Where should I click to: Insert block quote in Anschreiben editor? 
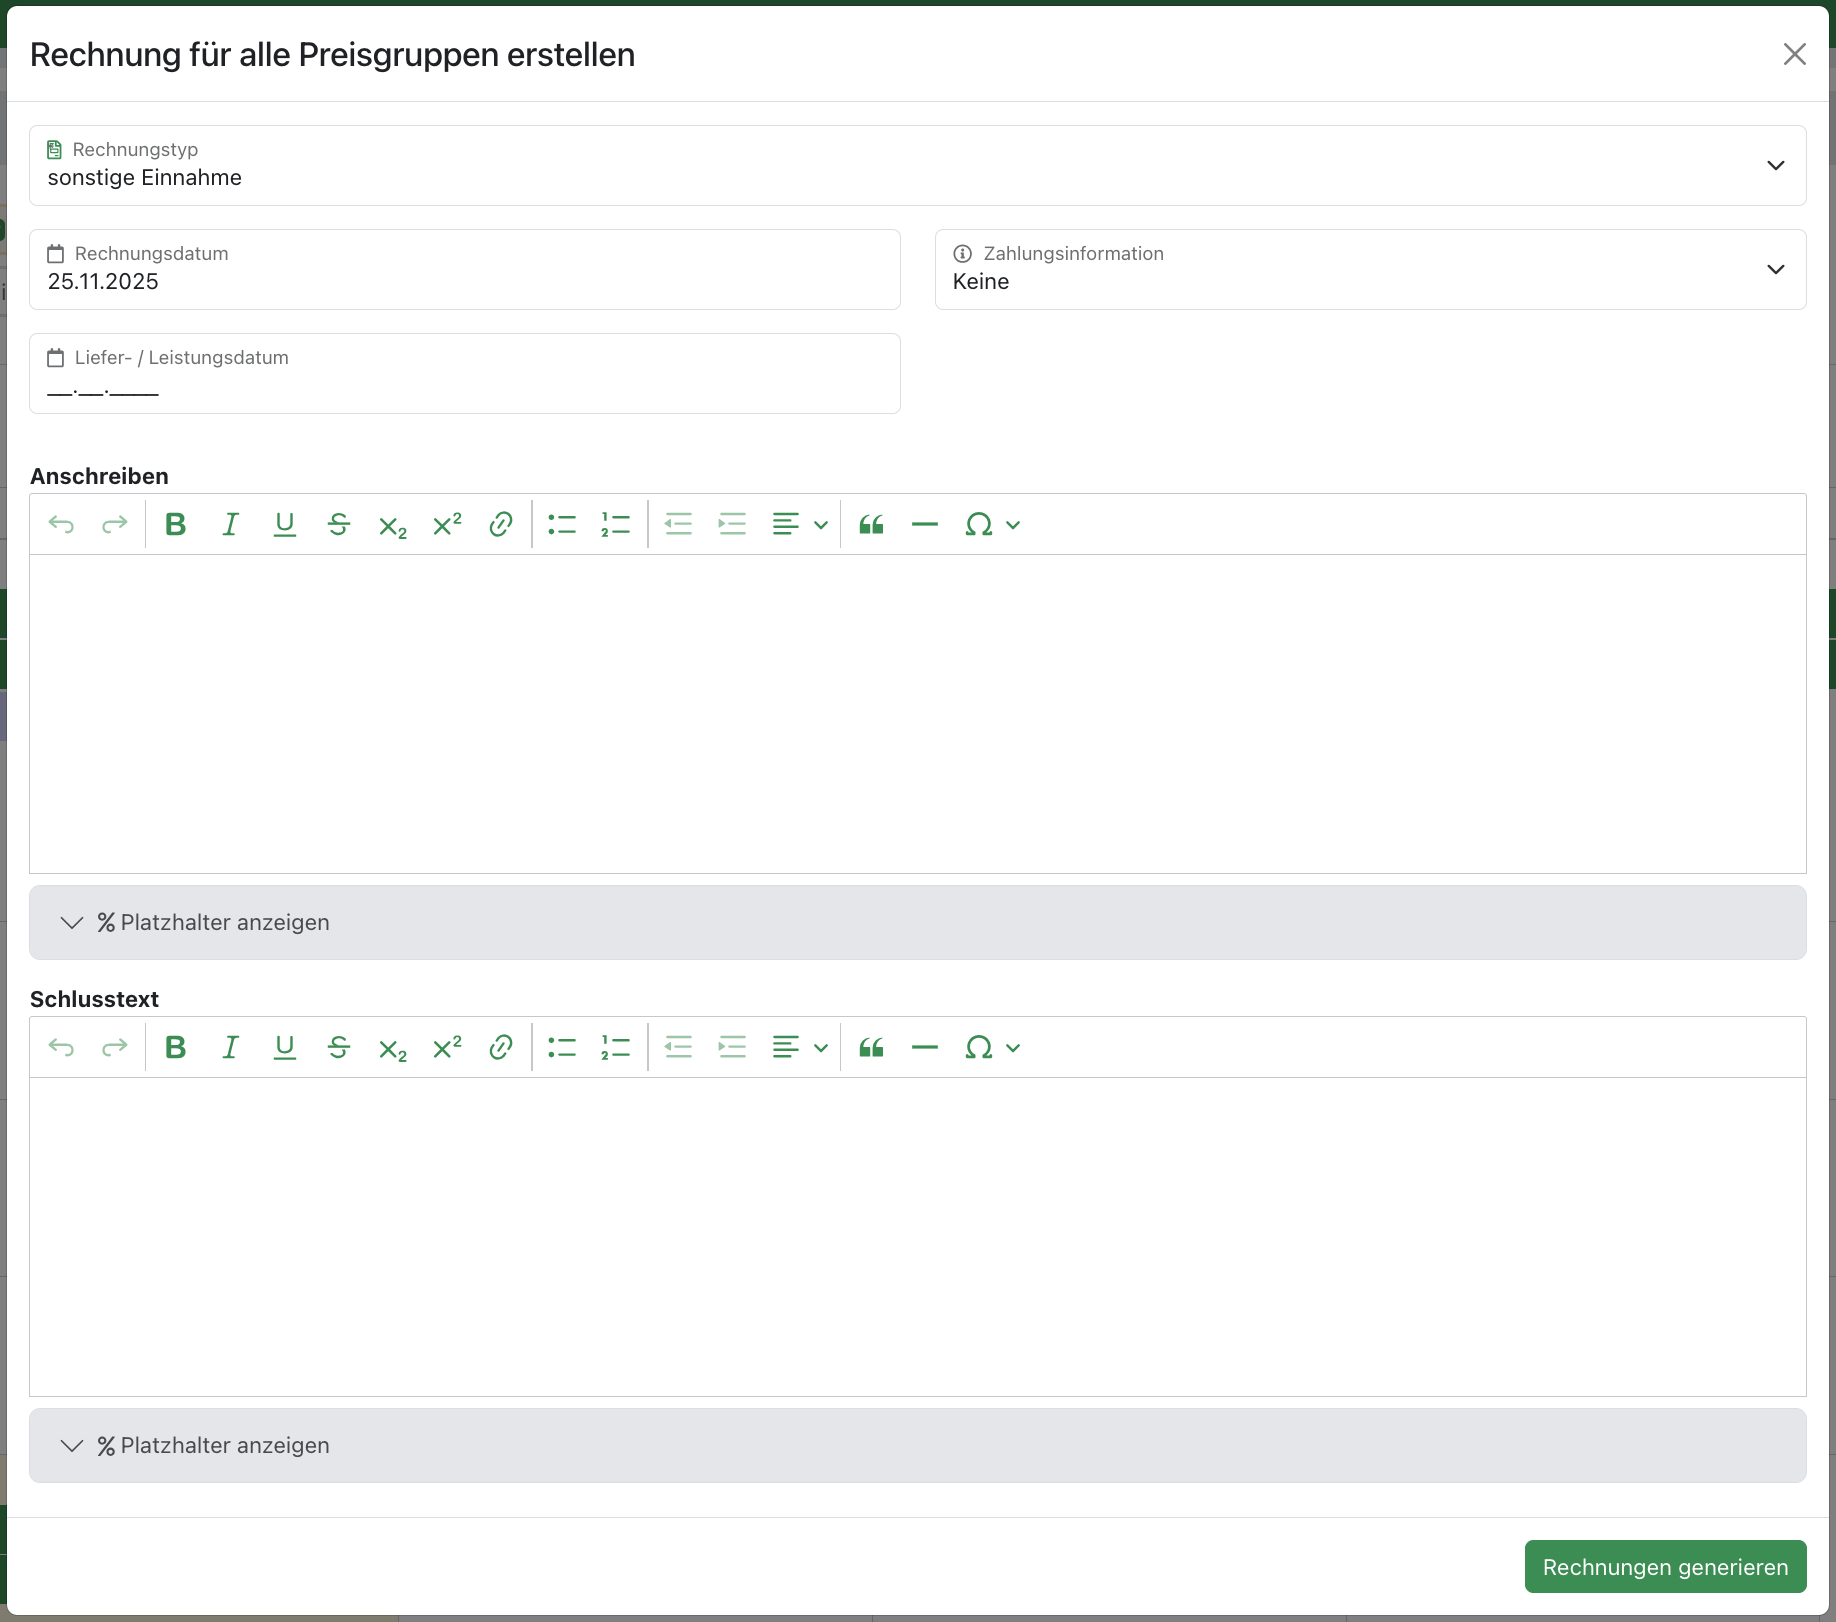click(871, 524)
